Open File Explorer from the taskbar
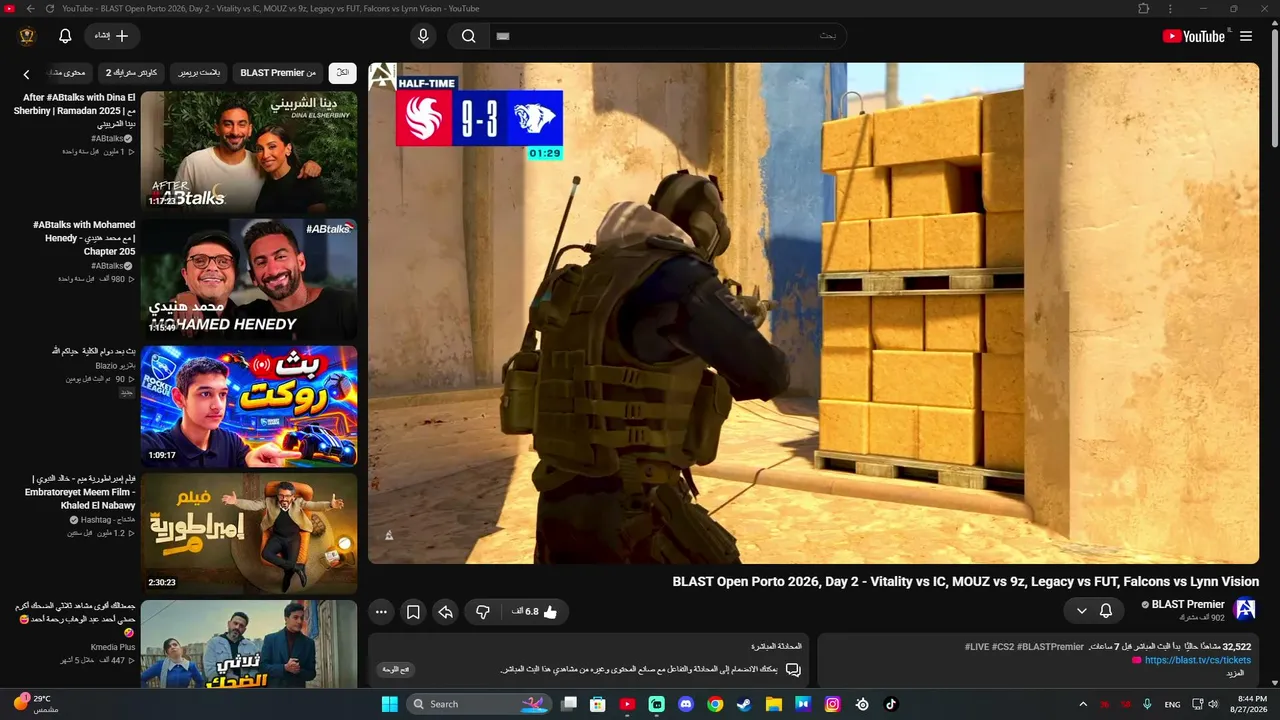 [773, 704]
